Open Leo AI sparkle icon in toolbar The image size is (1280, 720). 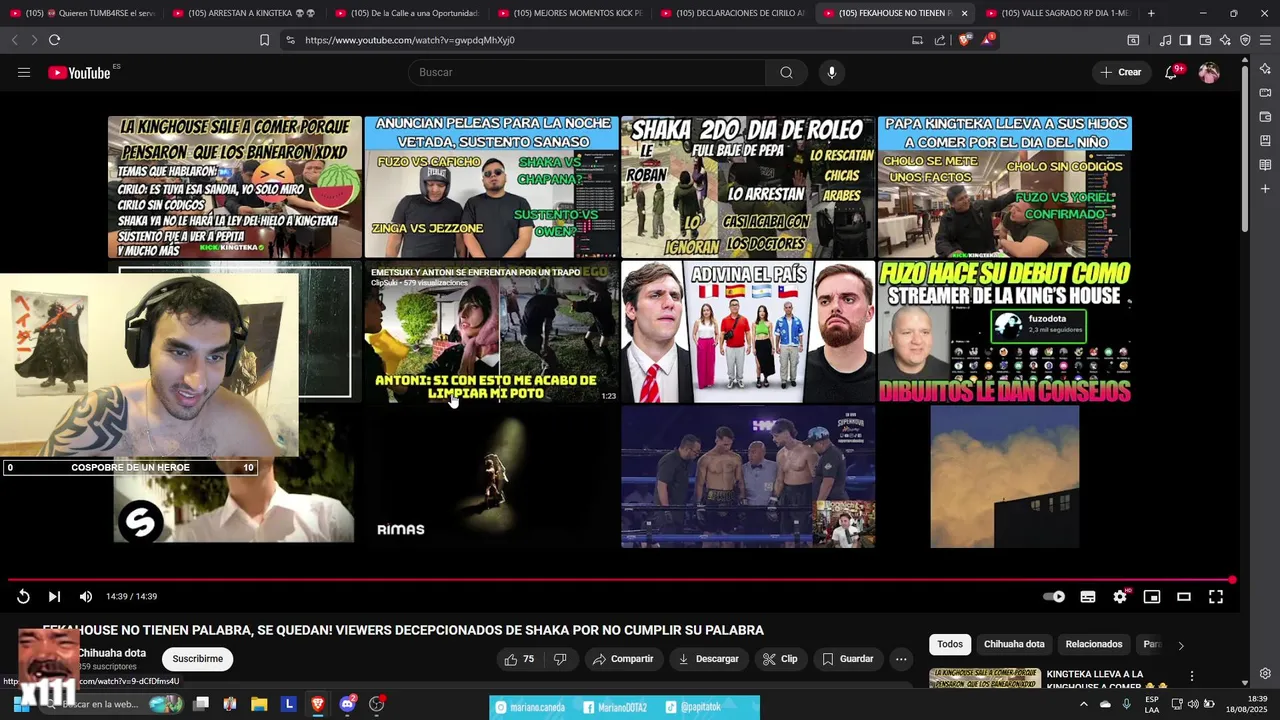point(1225,40)
